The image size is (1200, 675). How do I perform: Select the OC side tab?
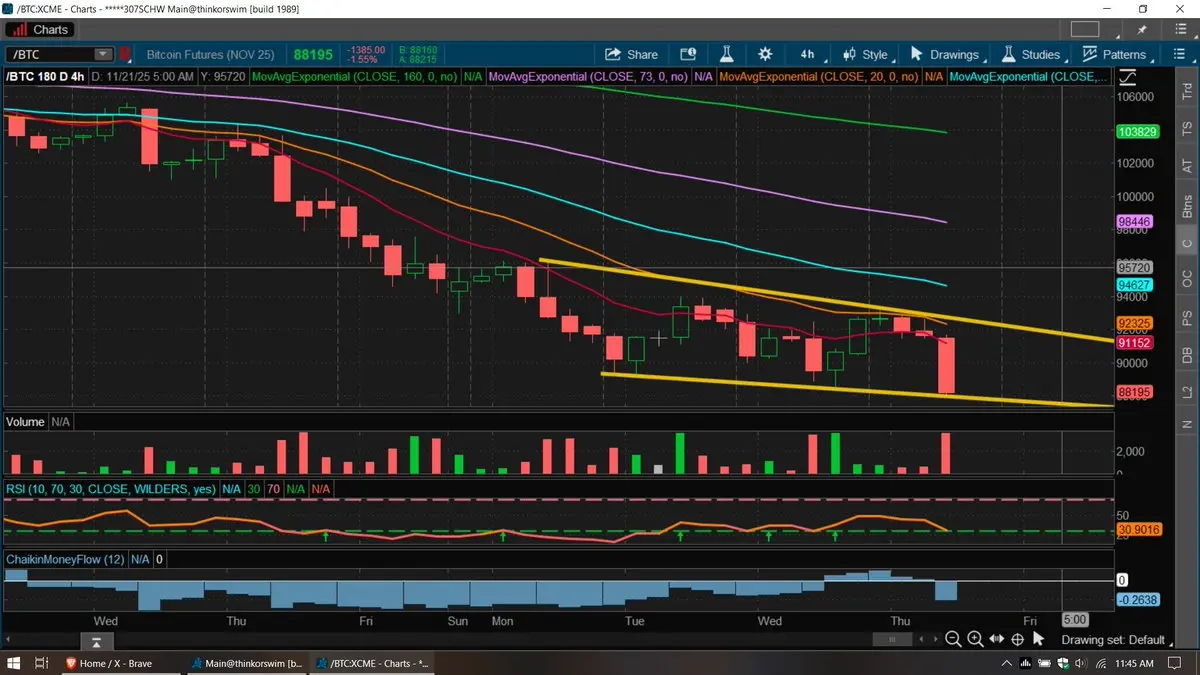point(1187,277)
